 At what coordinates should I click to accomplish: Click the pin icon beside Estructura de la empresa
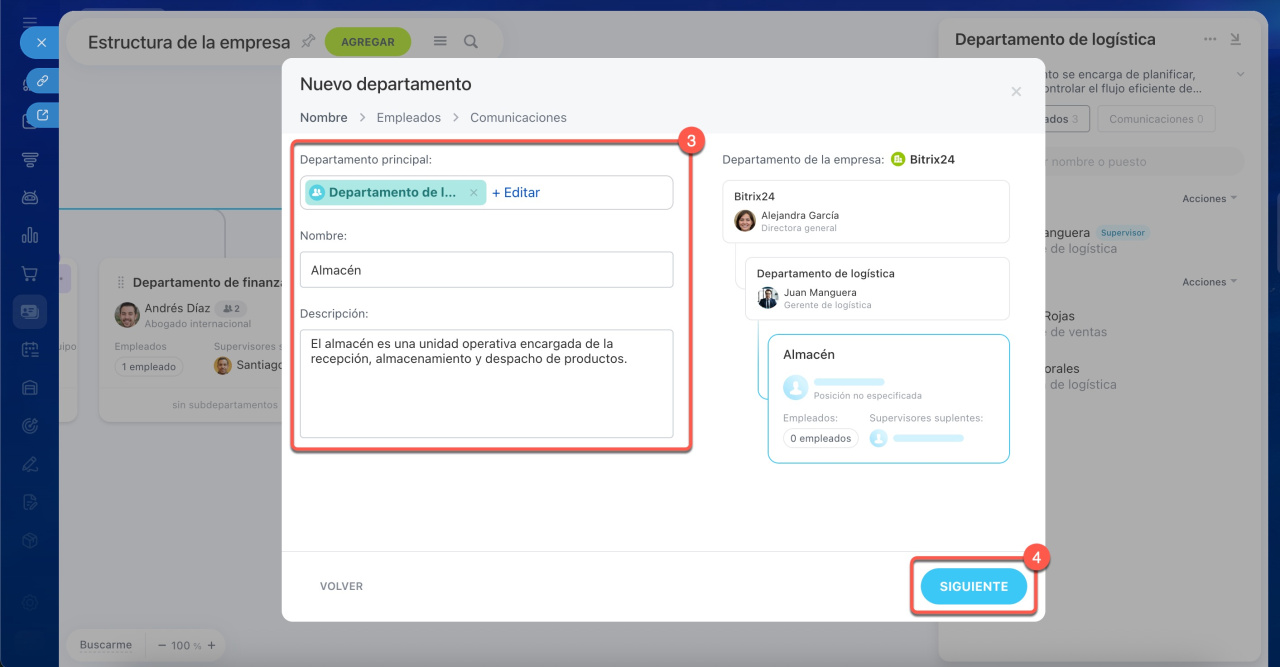(x=308, y=41)
